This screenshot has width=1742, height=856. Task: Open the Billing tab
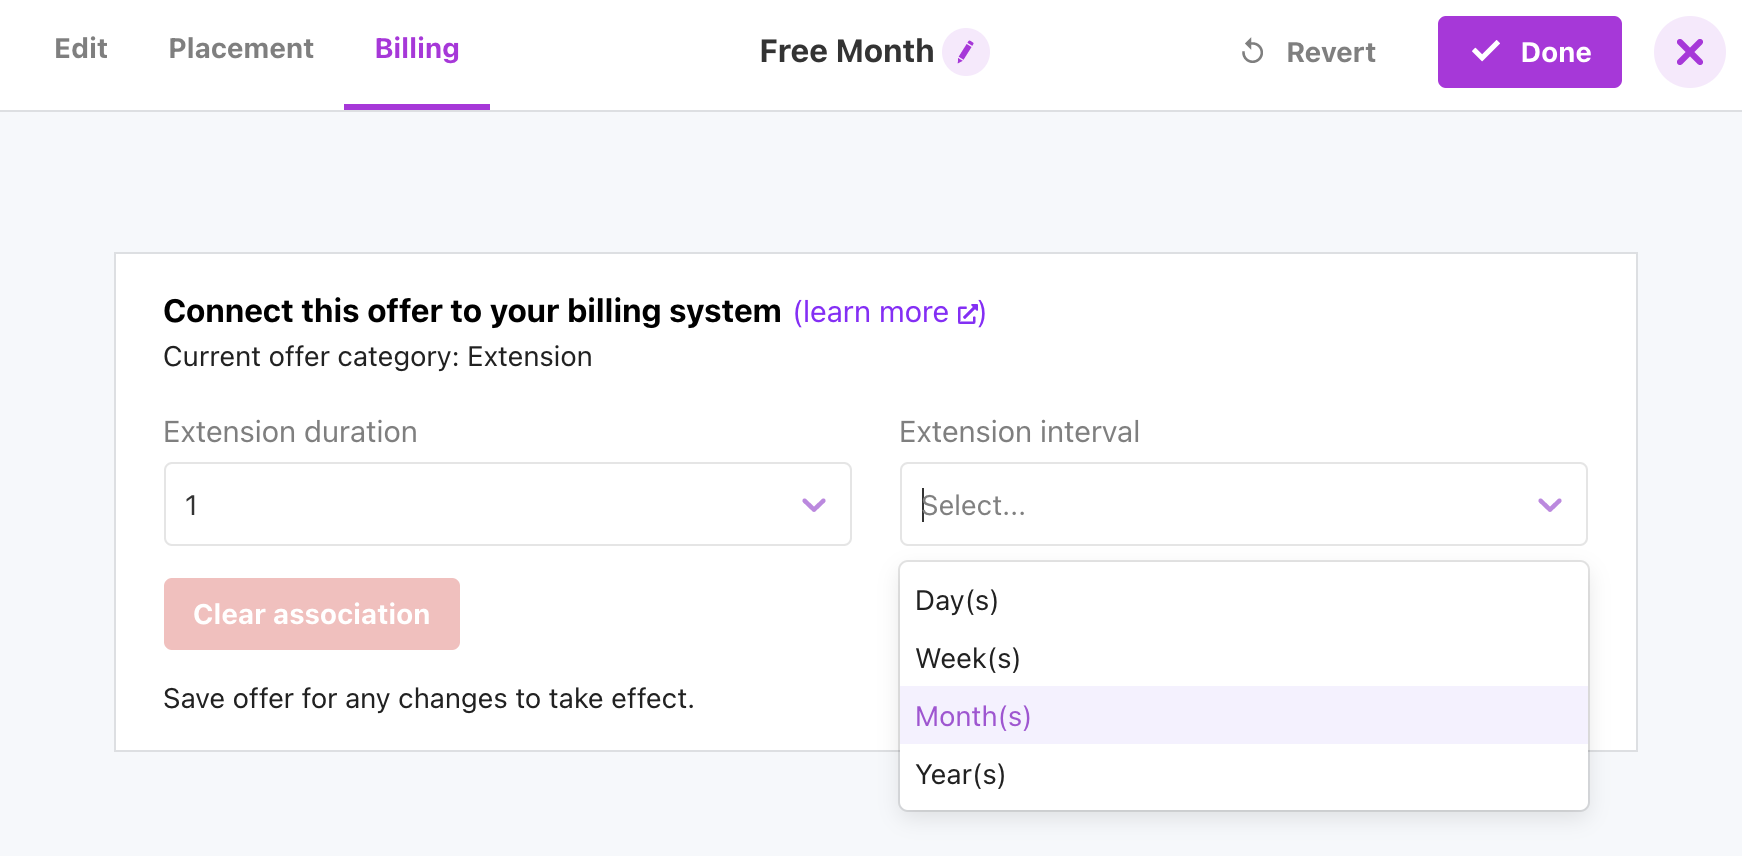point(417,49)
